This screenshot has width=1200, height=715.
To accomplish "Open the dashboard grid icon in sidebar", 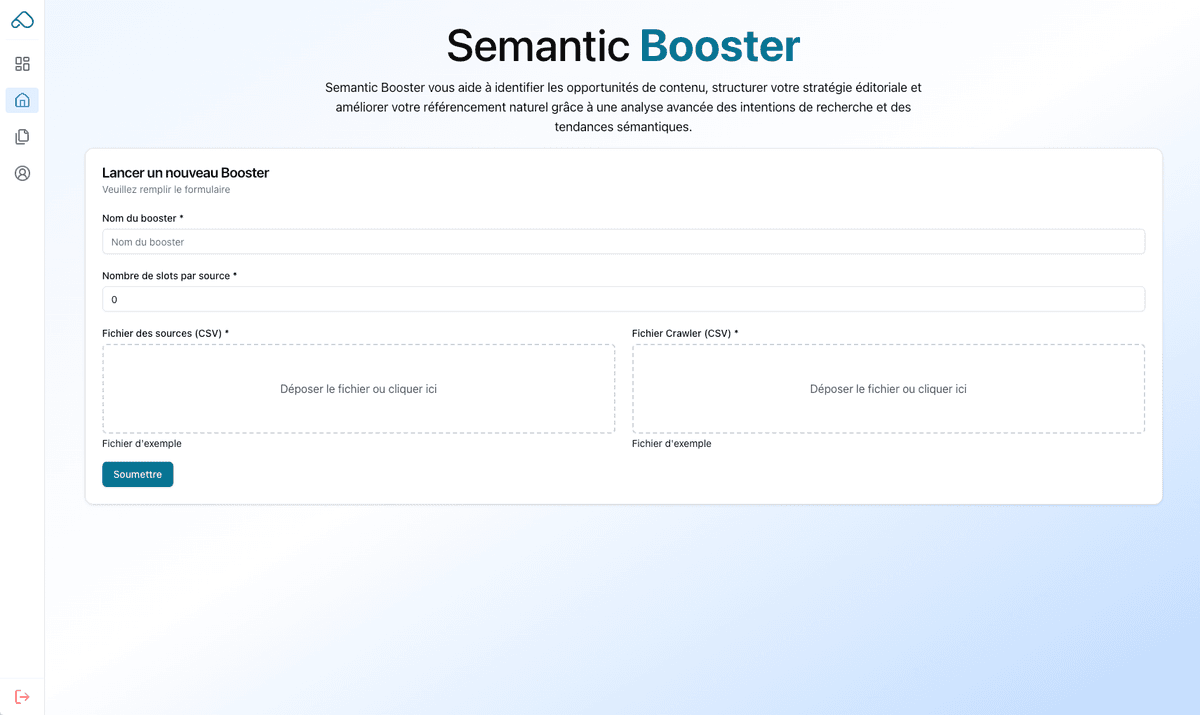I will click(x=22, y=63).
